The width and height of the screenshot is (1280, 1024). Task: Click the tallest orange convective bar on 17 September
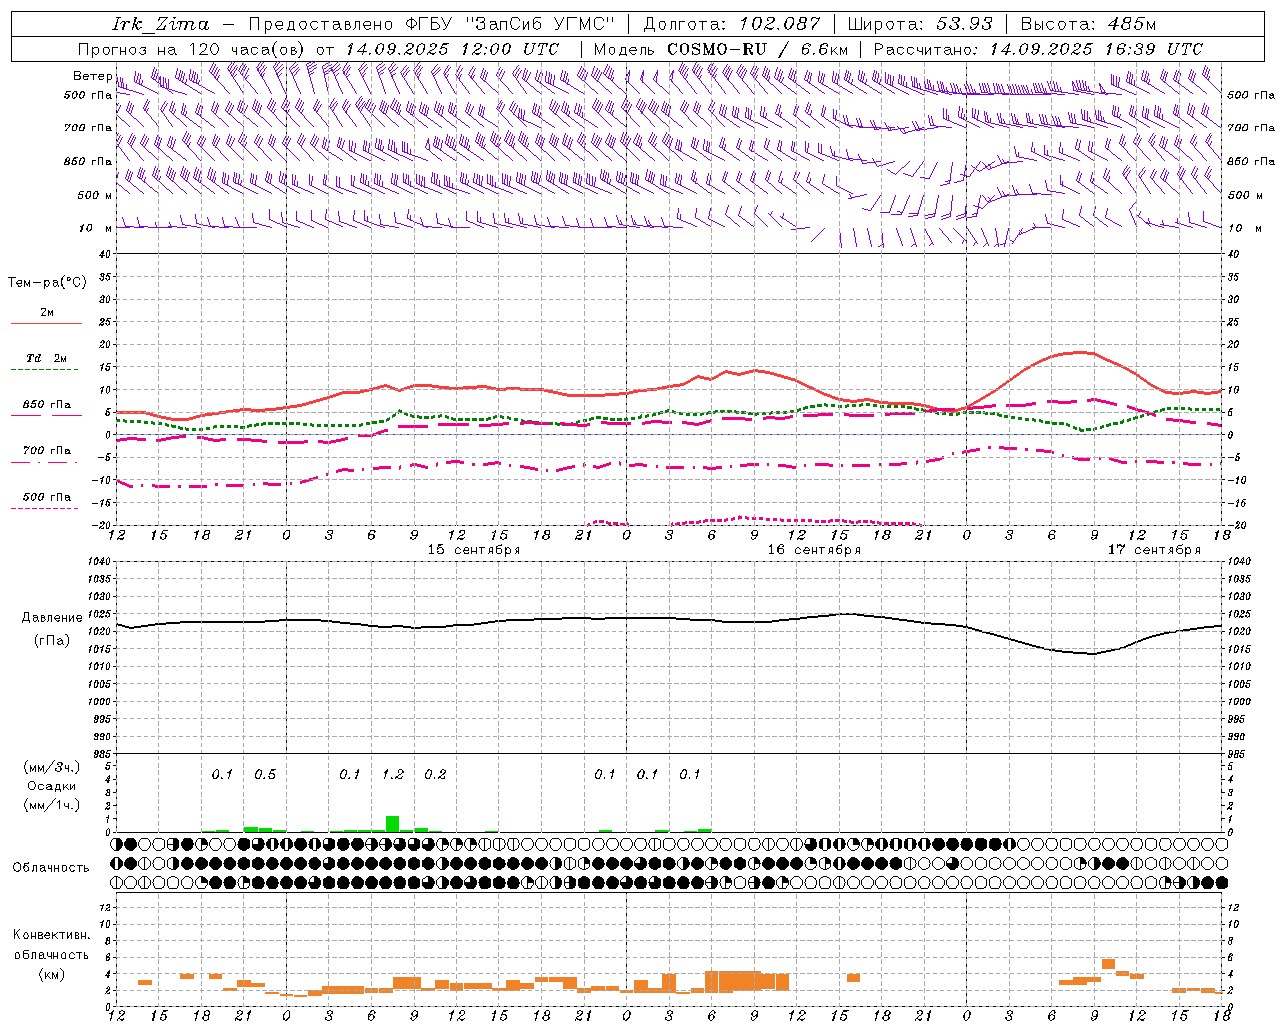coord(1108,964)
